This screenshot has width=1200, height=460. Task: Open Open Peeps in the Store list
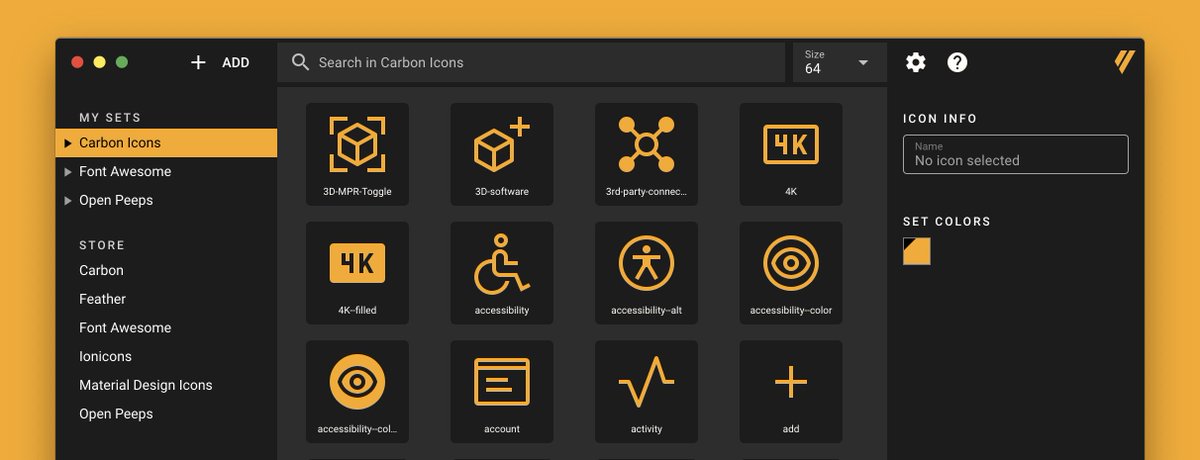pyautogui.click(x=116, y=414)
